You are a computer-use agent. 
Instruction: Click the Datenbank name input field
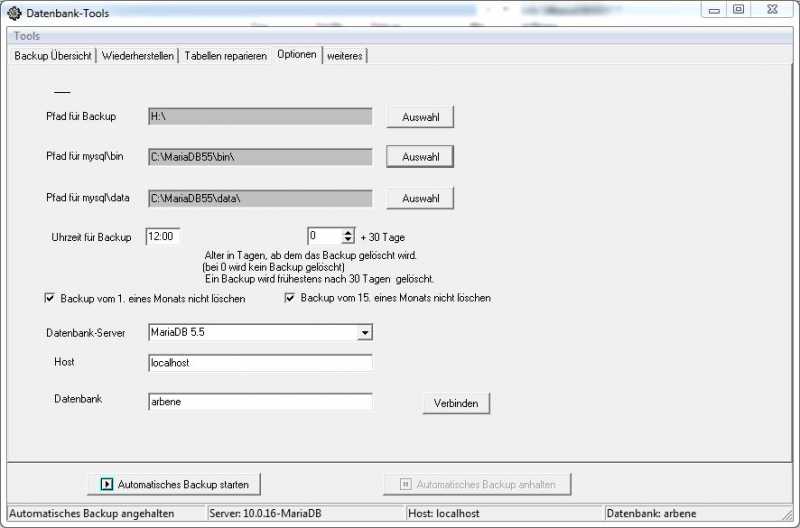click(x=259, y=401)
